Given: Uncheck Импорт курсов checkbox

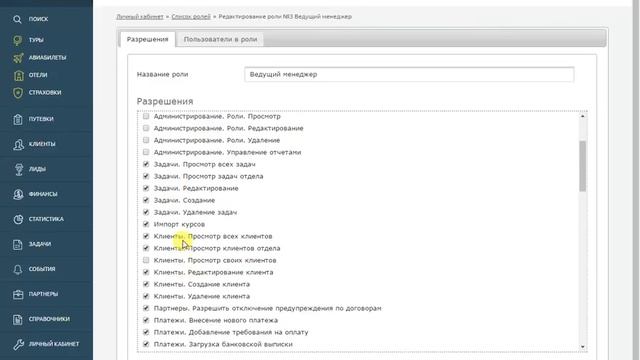Looking at the screenshot, I should pyautogui.click(x=146, y=224).
